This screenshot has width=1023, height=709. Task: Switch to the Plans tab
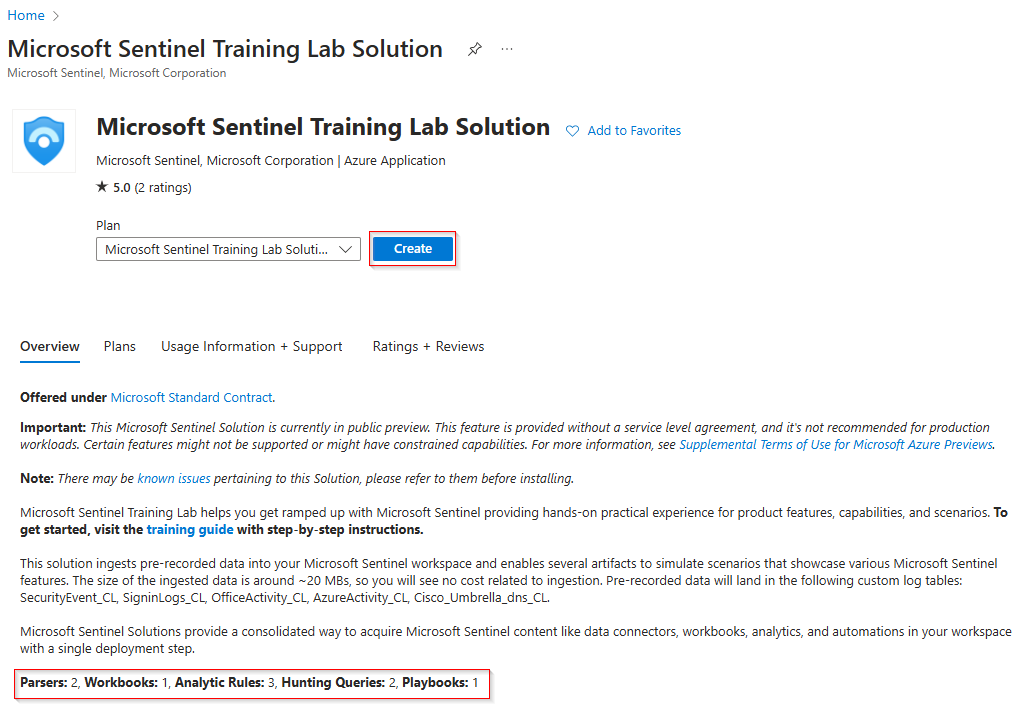coord(120,346)
